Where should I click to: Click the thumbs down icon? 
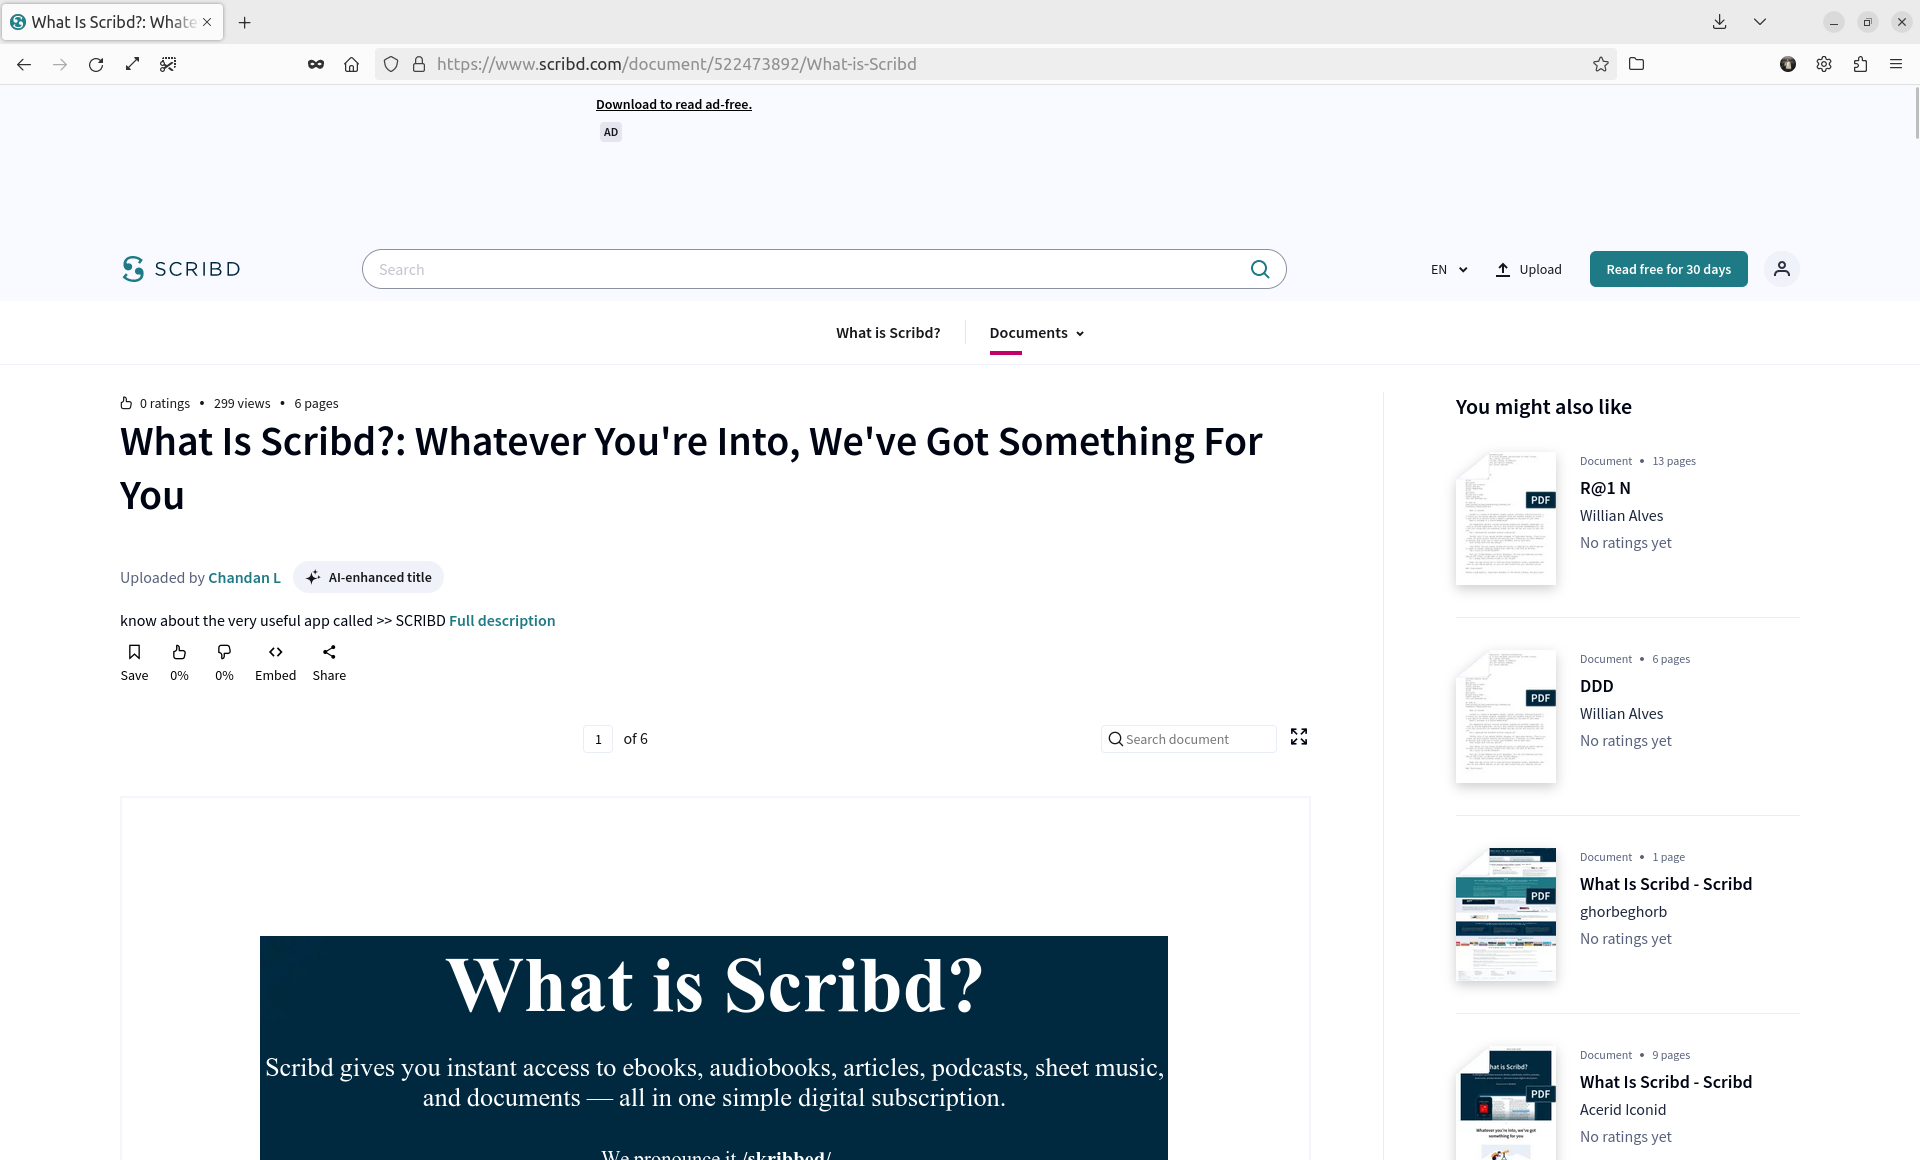click(x=224, y=662)
